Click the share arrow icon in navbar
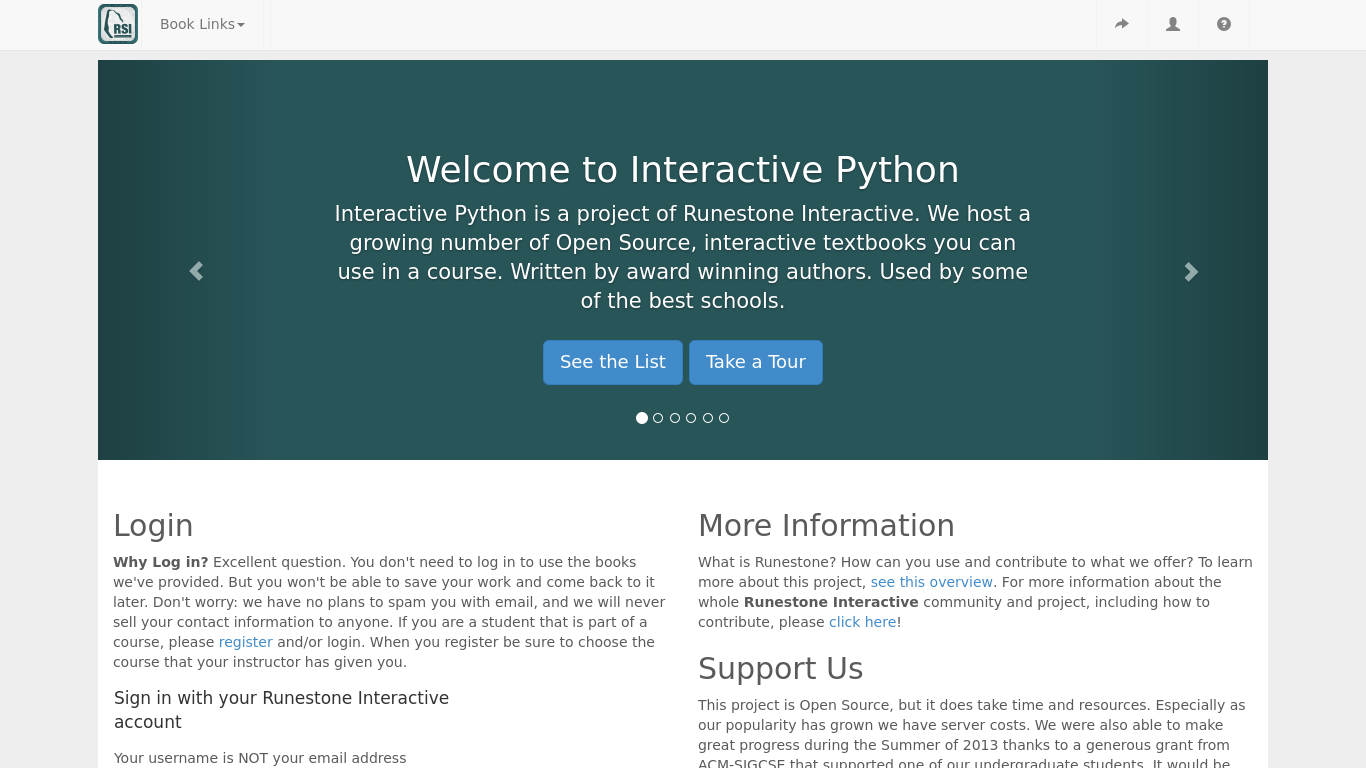This screenshot has height=768, width=1366. coord(1122,24)
